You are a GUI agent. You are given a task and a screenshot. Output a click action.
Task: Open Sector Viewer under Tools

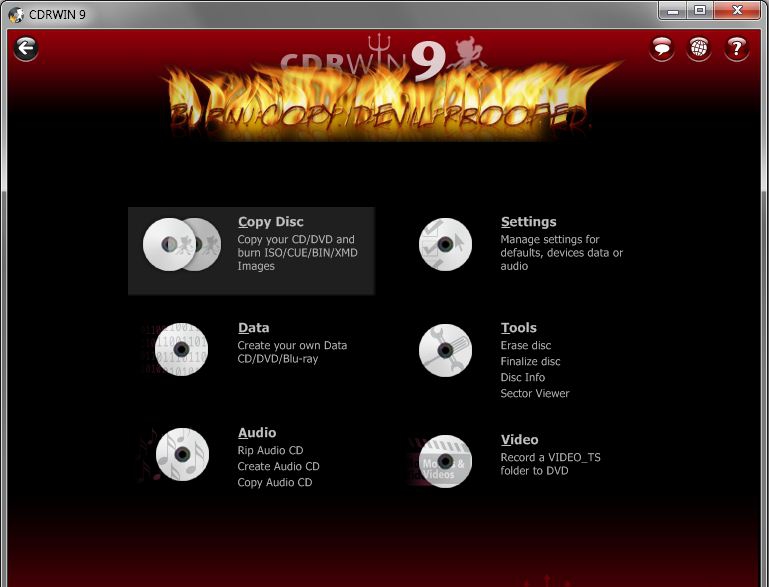pyautogui.click(x=535, y=393)
